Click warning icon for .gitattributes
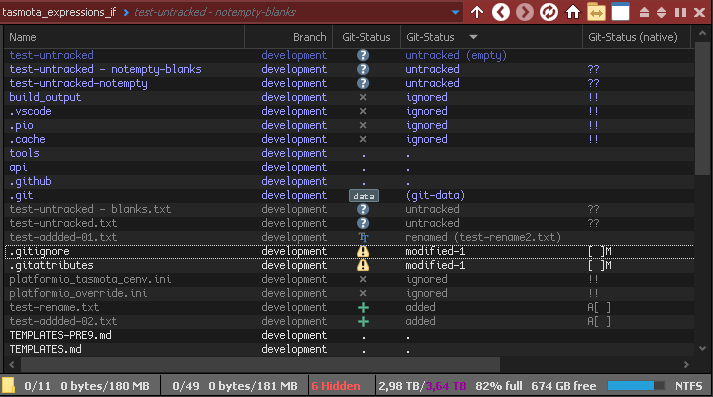 [x=363, y=266]
